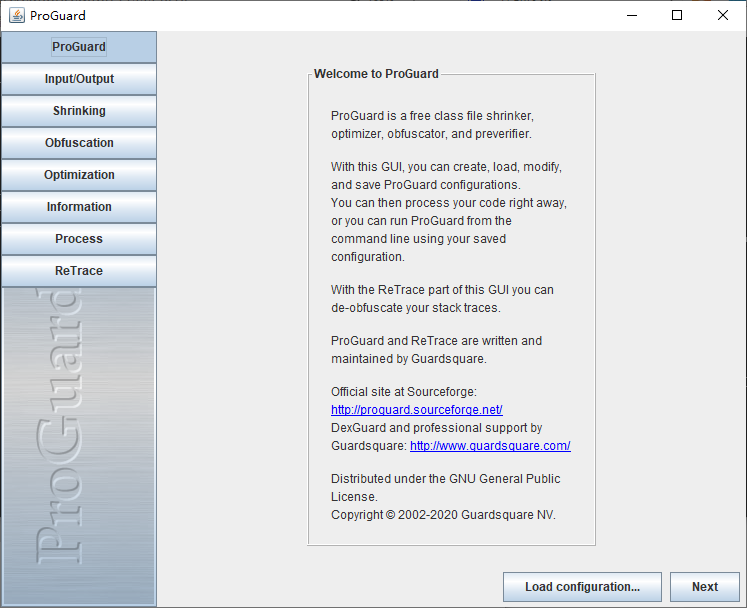Click the 'maintained by Guardsquare.' text line
Viewport: 747px width, 608px height.
point(409,359)
